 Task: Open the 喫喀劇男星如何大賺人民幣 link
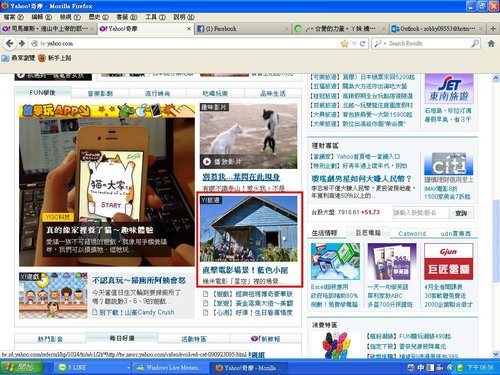coord(361,179)
